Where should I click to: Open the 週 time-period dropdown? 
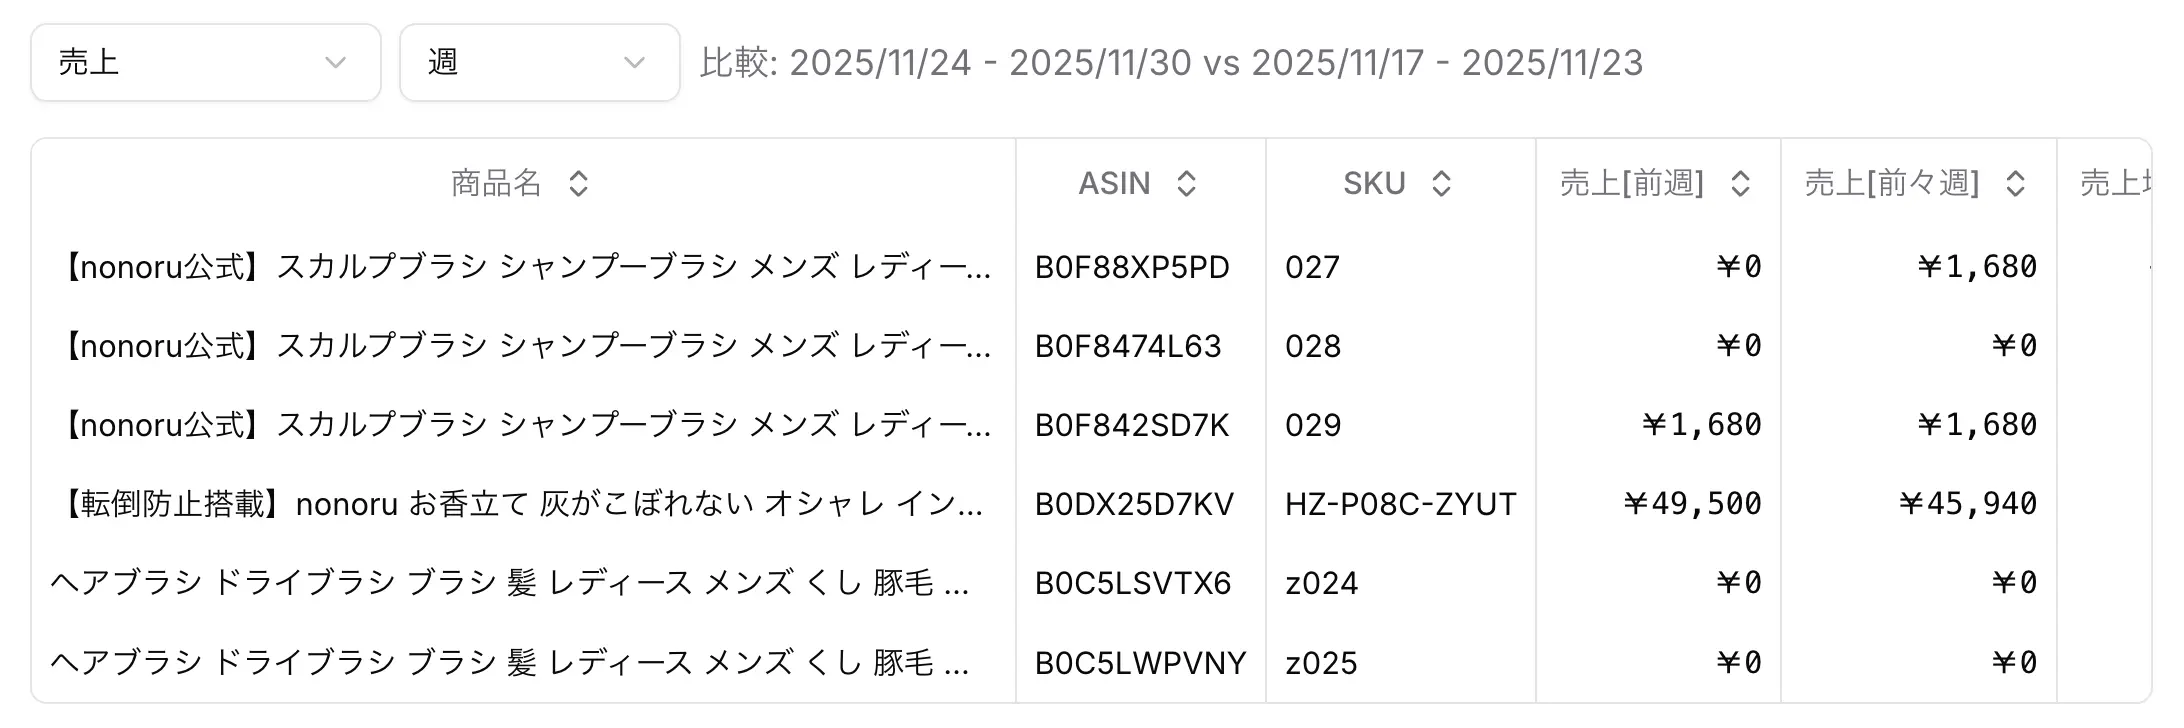pos(540,63)
